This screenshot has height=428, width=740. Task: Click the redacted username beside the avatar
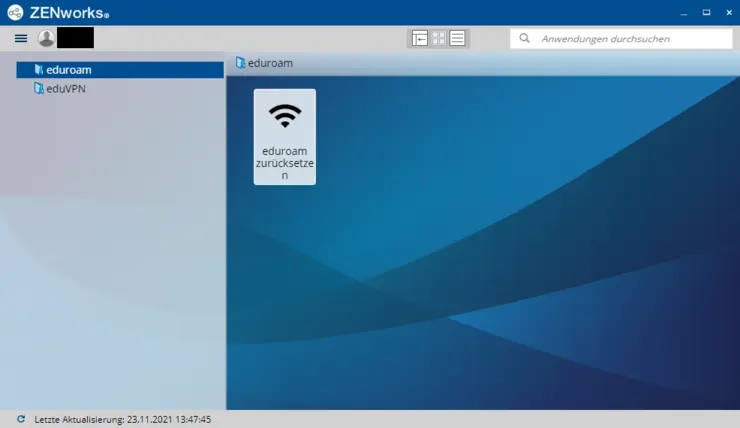(x=75, y=38)
